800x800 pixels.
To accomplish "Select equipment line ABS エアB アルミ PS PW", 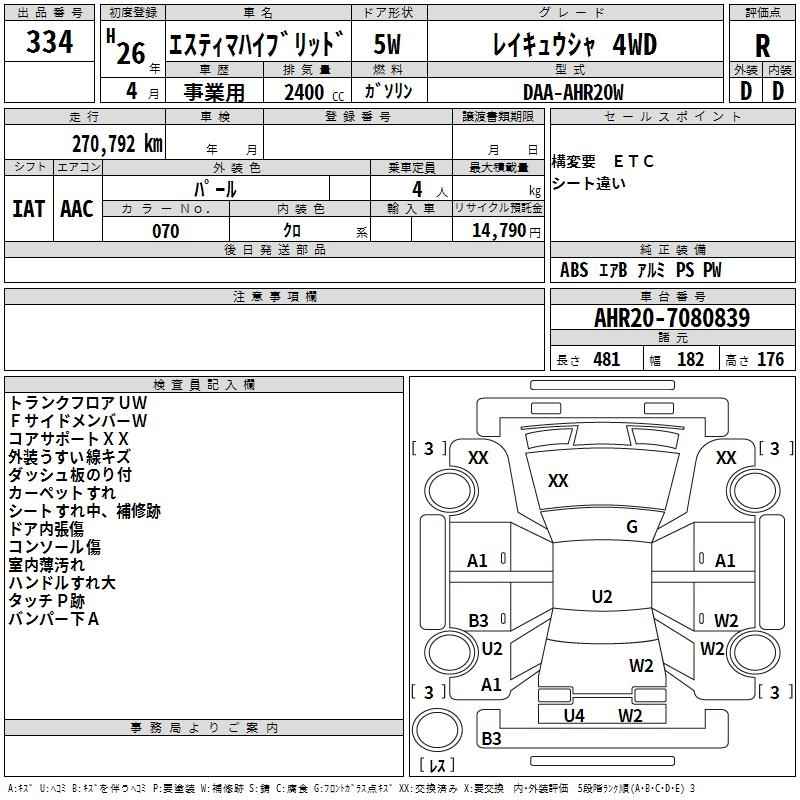I will coord(641,270).
